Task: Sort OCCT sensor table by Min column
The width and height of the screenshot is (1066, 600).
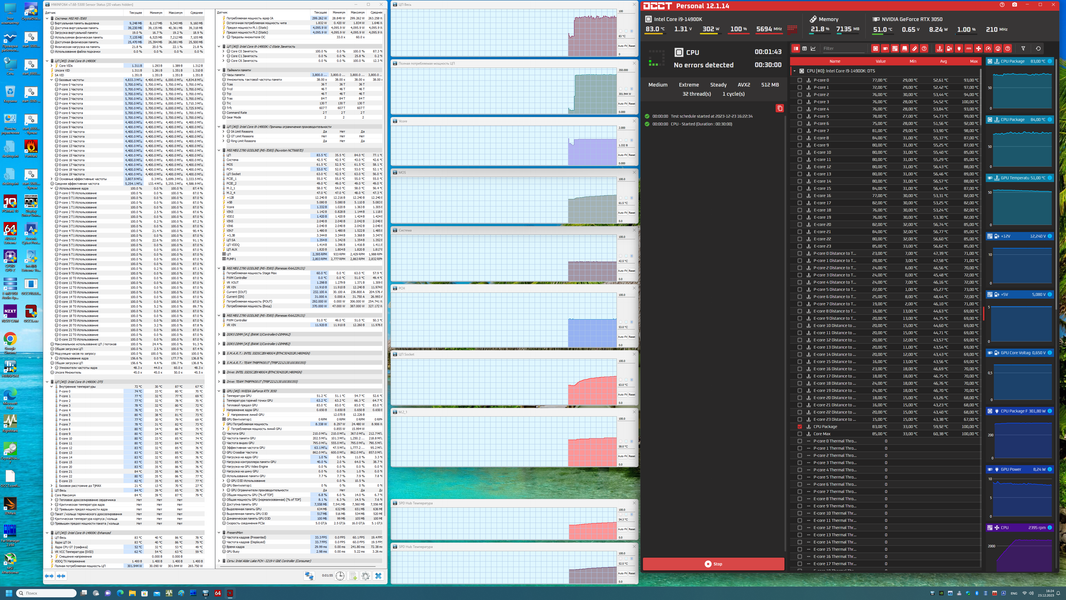Action: coord(913,61)
